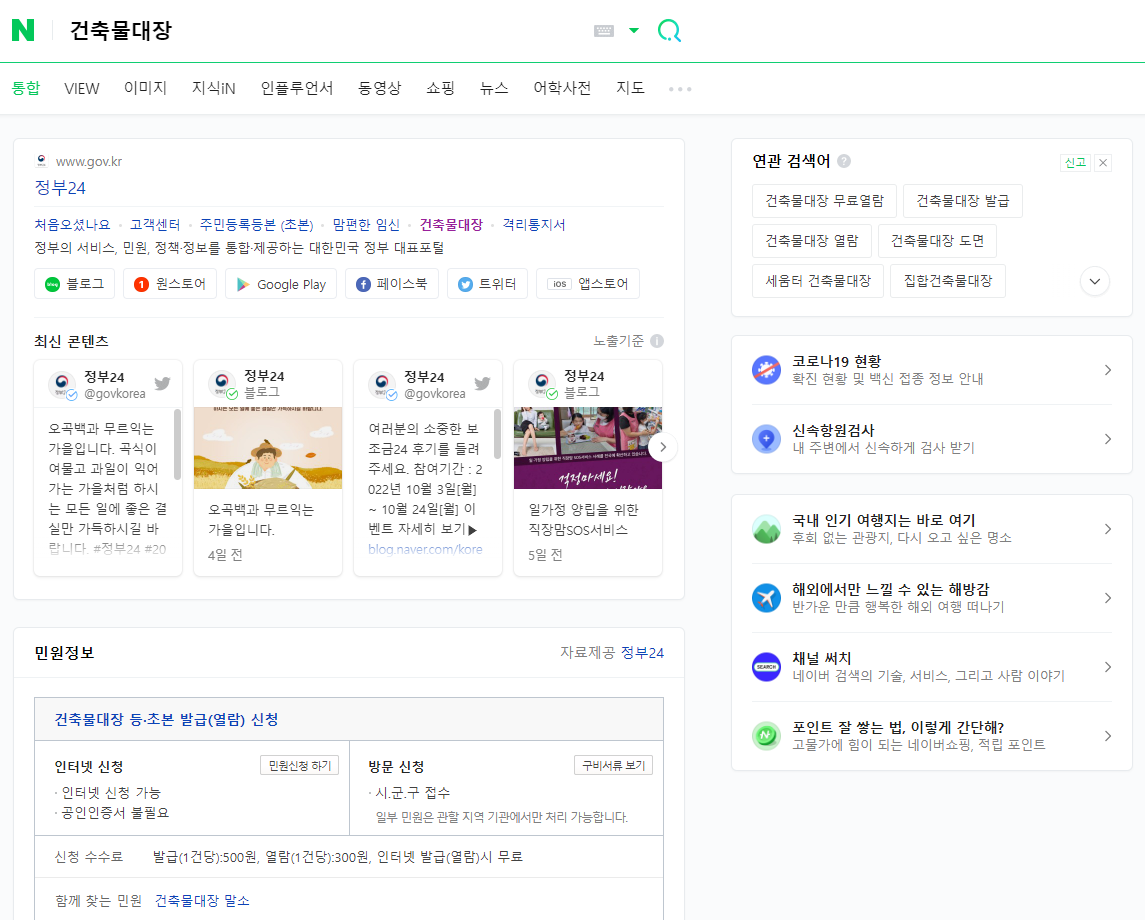
Task: Open chevron for 포인트 잘 쌓는 법
Action: 1108,736
